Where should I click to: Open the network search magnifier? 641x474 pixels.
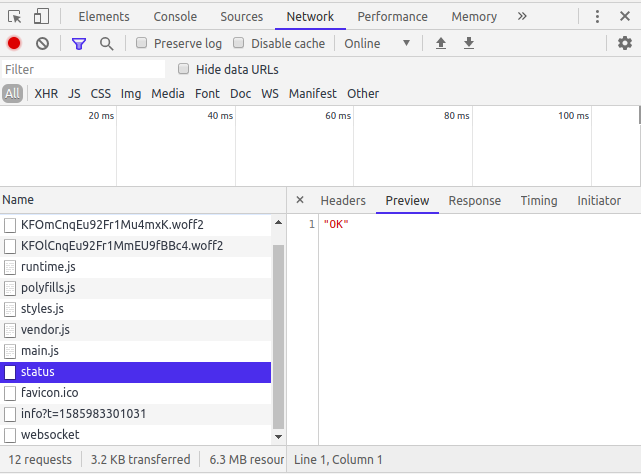tap(107, 43)
